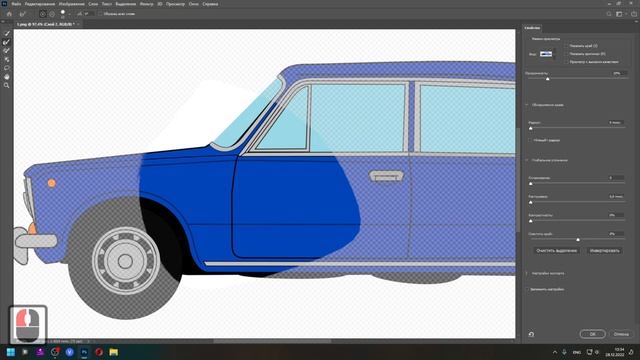The height and width of the screenshot is (360, 640).
Task: Click the transparency percent value field
Action: click(x=618, y=73)
